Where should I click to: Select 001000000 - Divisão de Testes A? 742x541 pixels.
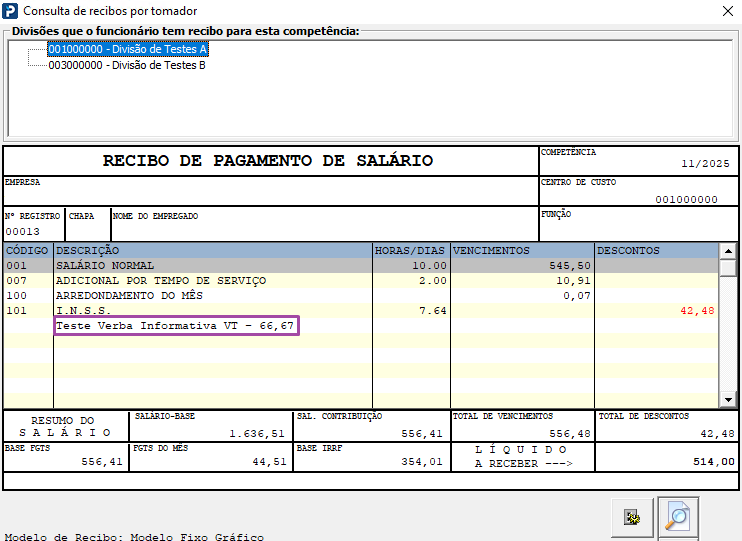[x=127, y=49]
